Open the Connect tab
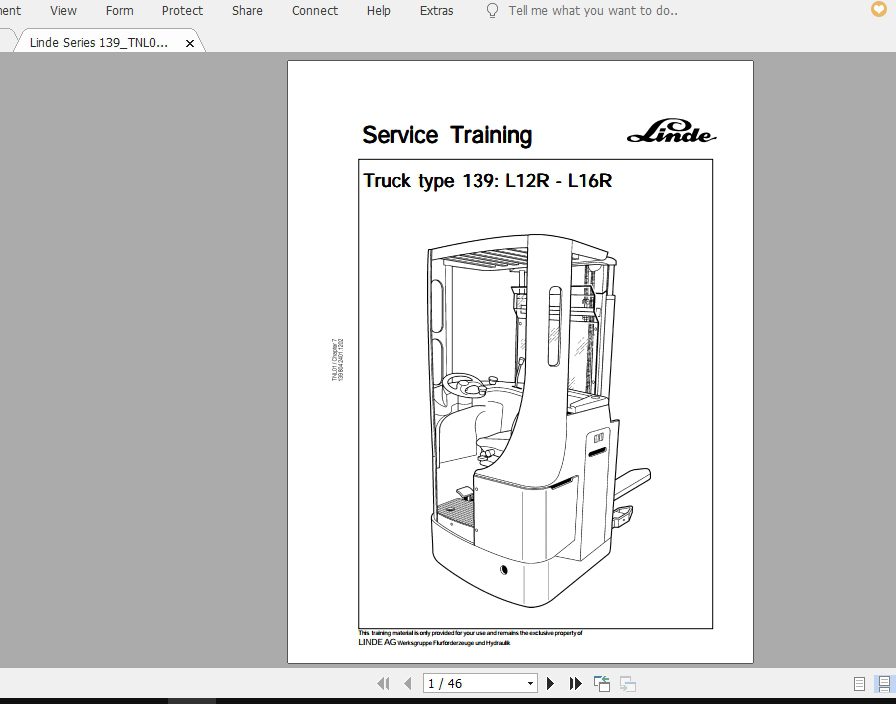Image resolution: width=896 pixels, height=704 pixels. coord(315,11)
